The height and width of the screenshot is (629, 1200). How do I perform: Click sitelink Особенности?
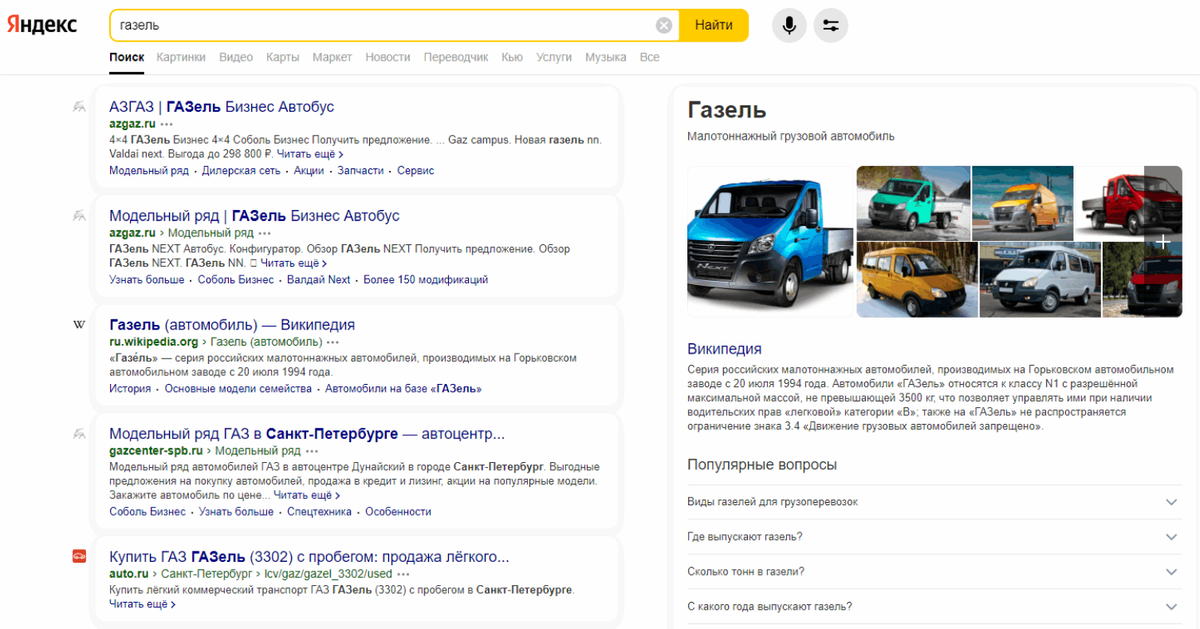pos(398,512)
